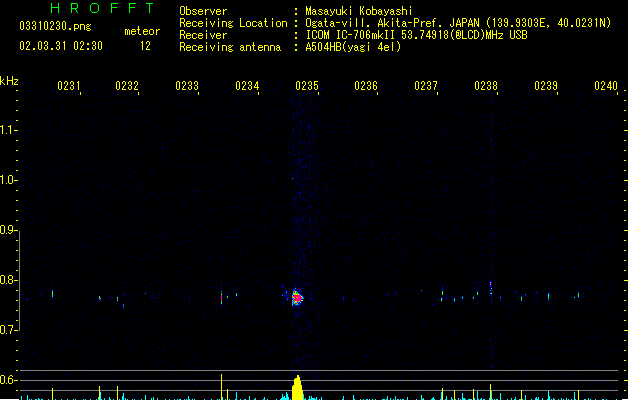This screenshot has width=629, height=400.
Task: Click the 0234 time marker
Action: 247,86
